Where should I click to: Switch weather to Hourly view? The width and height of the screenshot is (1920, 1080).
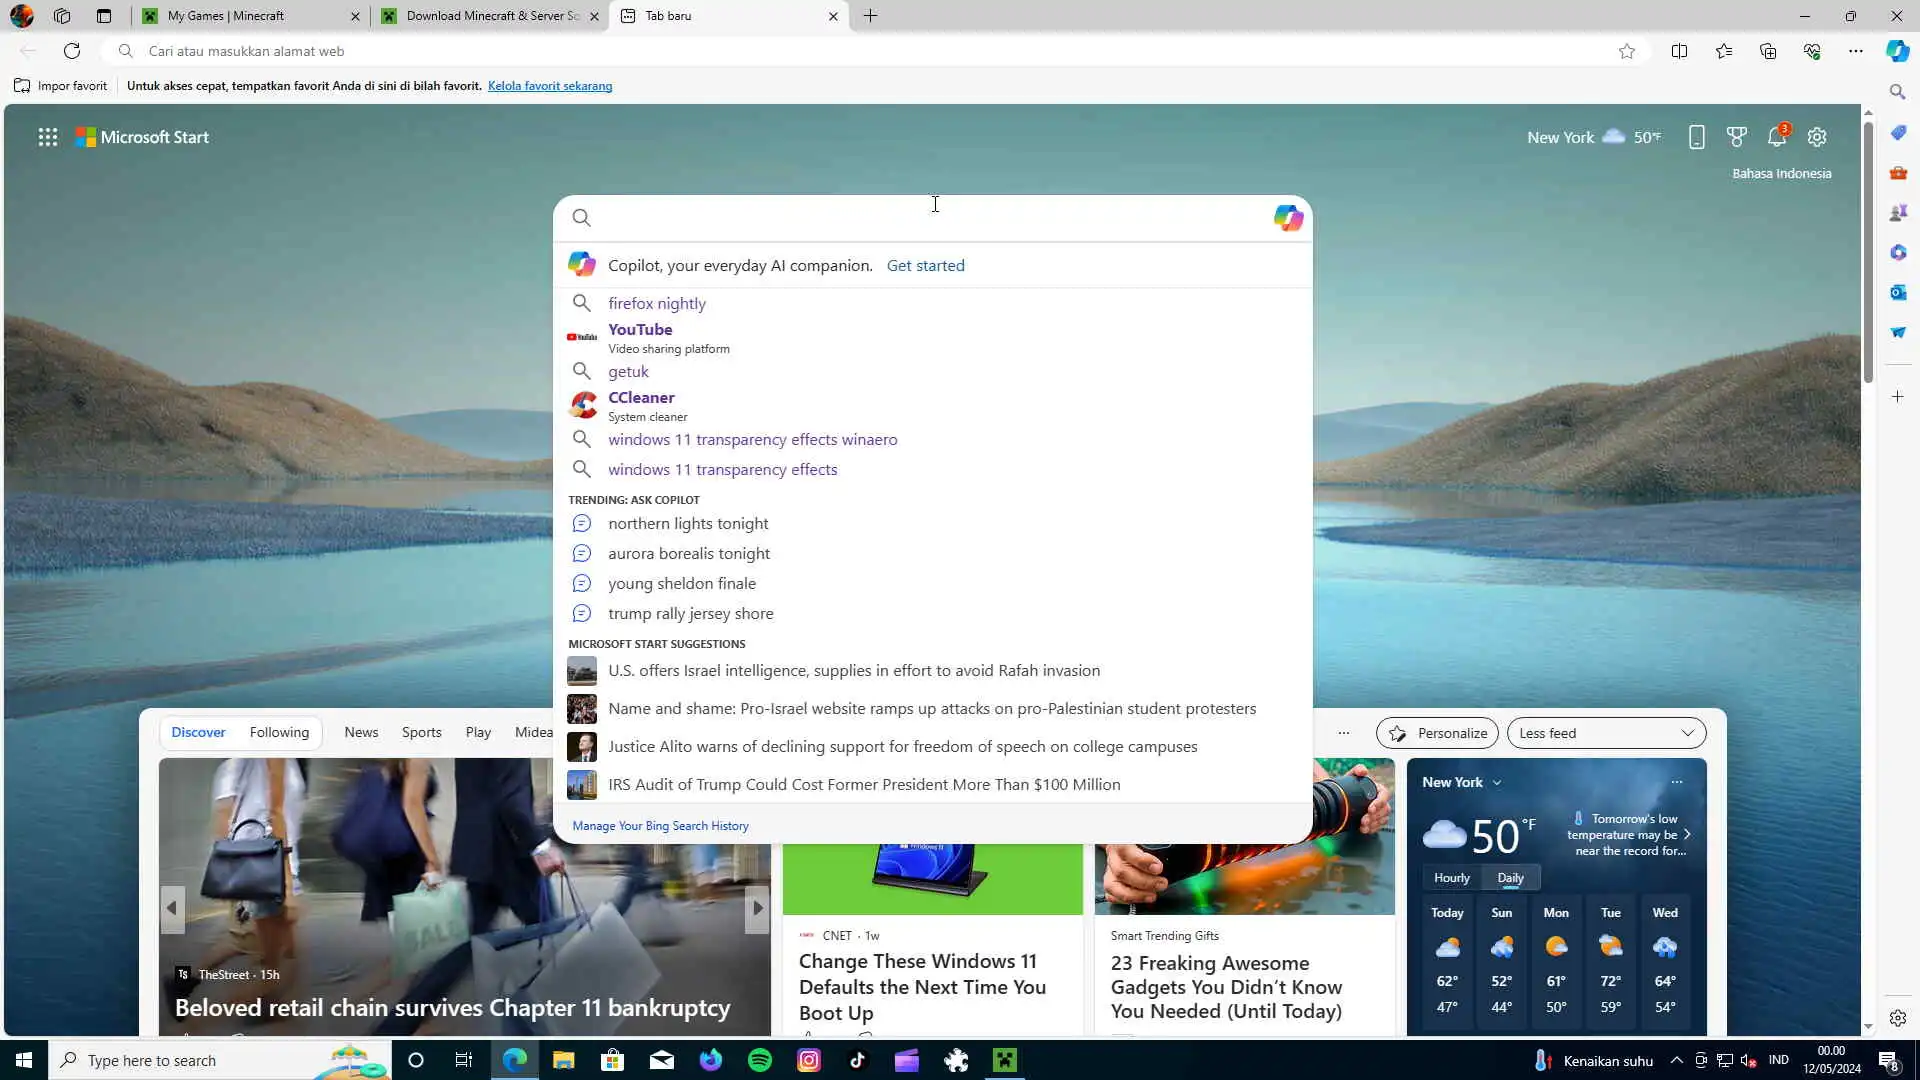(1451, 878)
